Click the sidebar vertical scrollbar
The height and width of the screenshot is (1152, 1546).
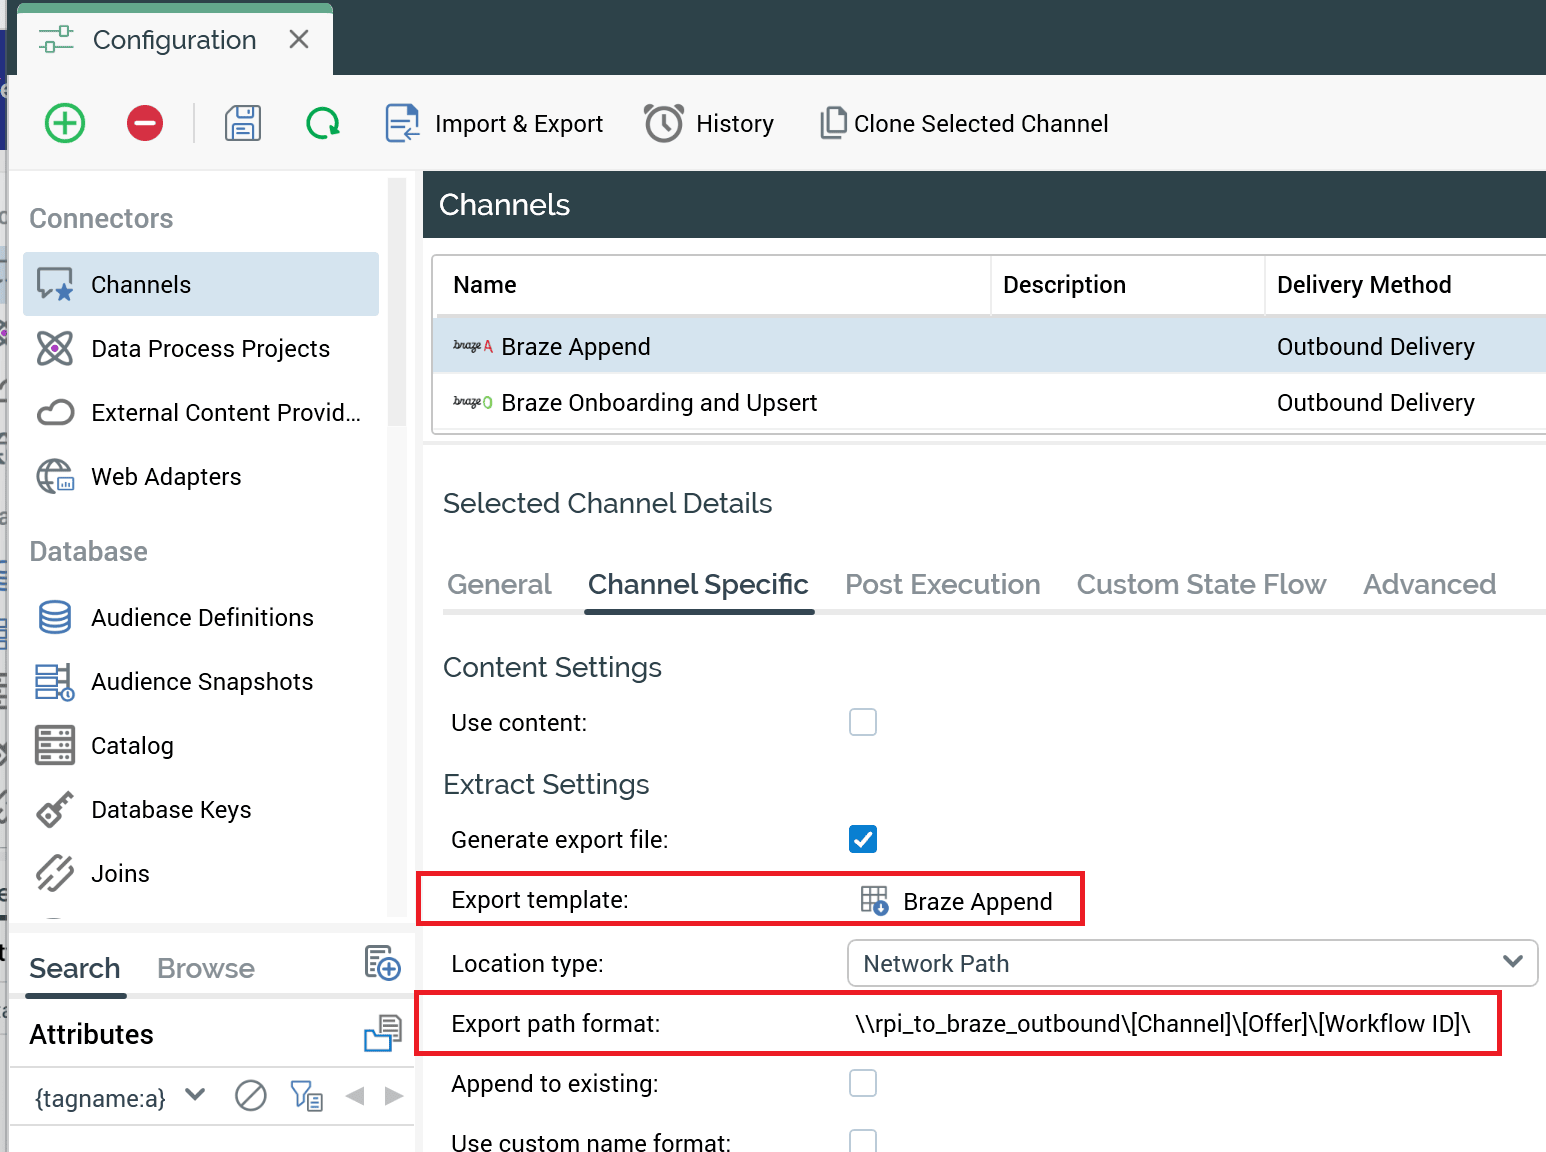pos(396,300)
